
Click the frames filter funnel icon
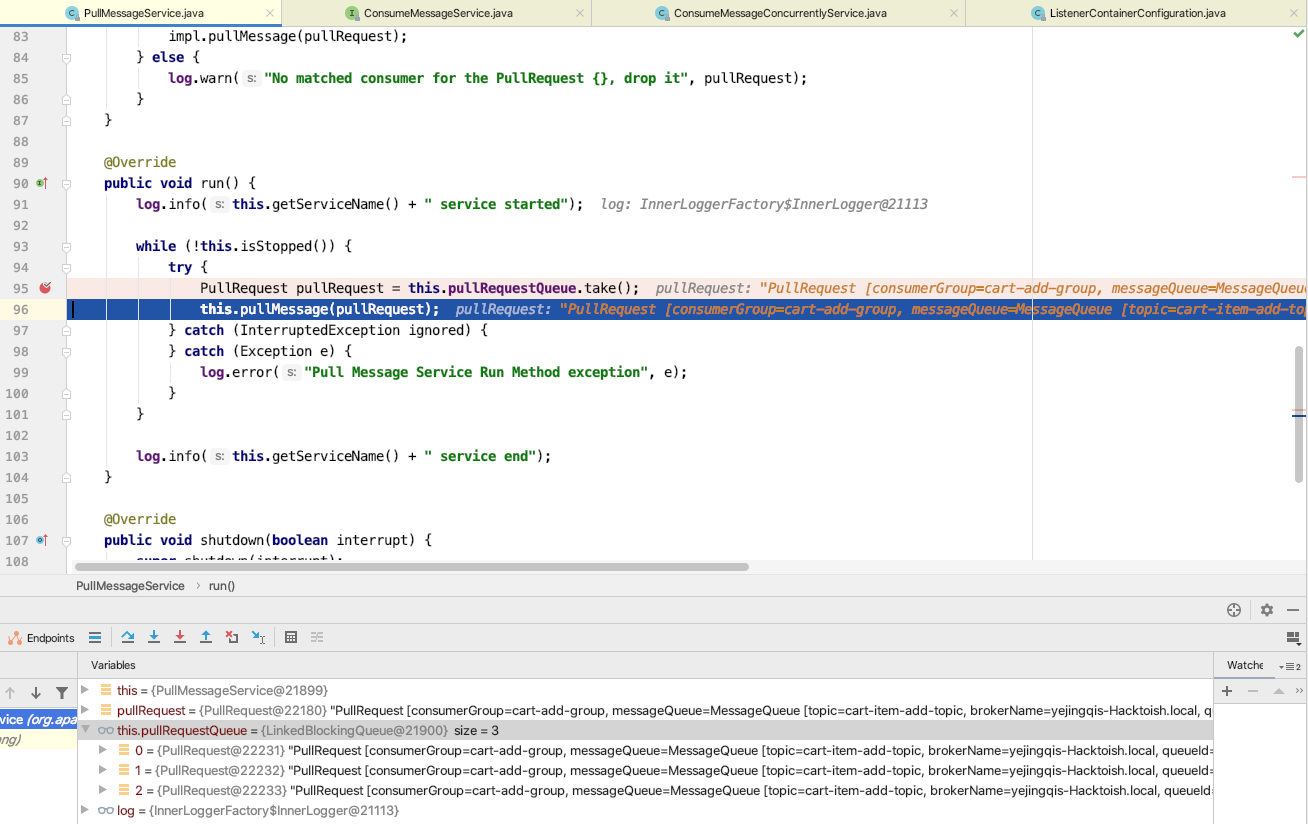click(62, 693)
